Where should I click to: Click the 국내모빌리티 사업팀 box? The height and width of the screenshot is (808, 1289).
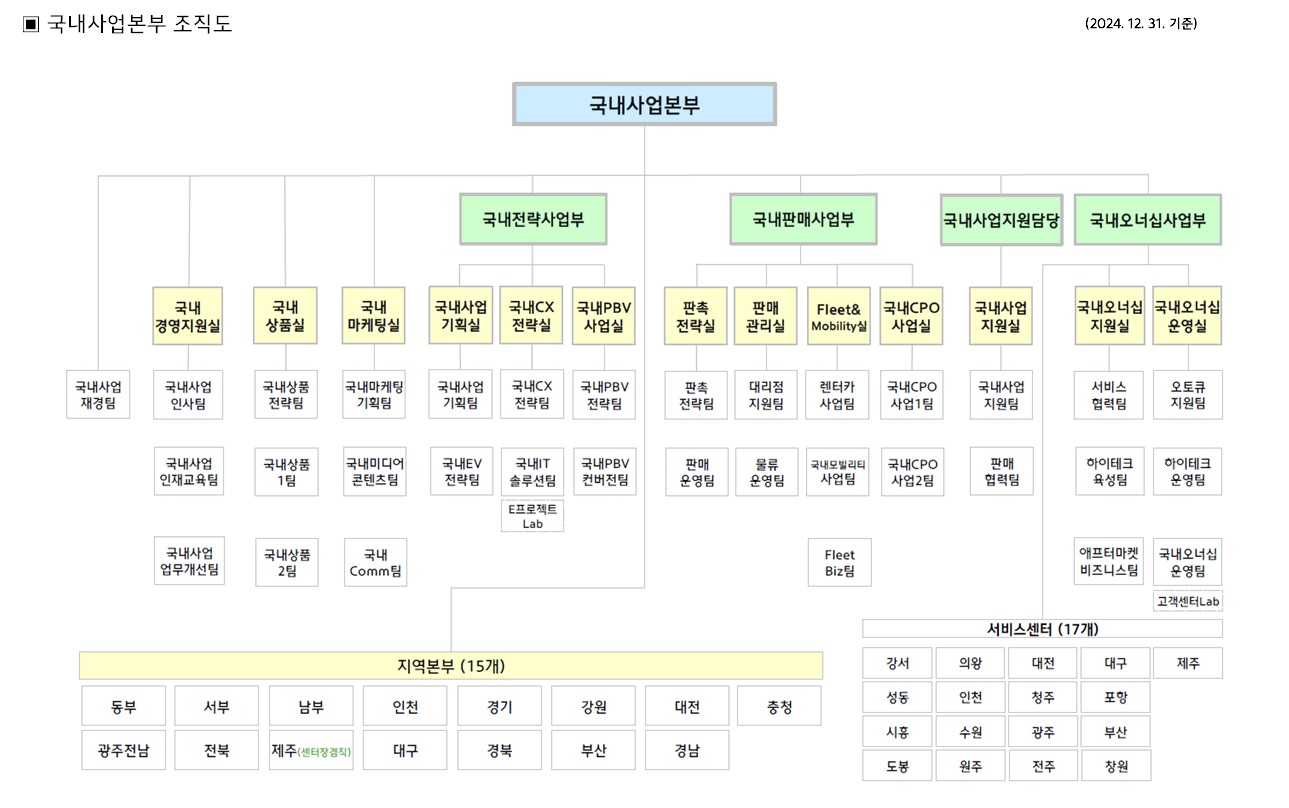(838, 472)
